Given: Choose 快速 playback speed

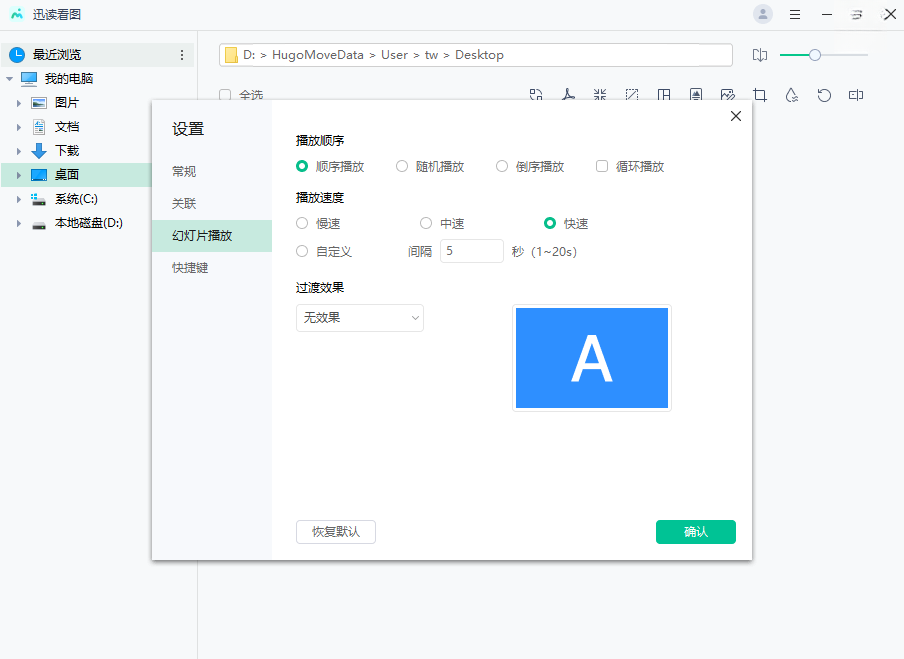Looking at the screenshot, I should [x=550, y=223].
